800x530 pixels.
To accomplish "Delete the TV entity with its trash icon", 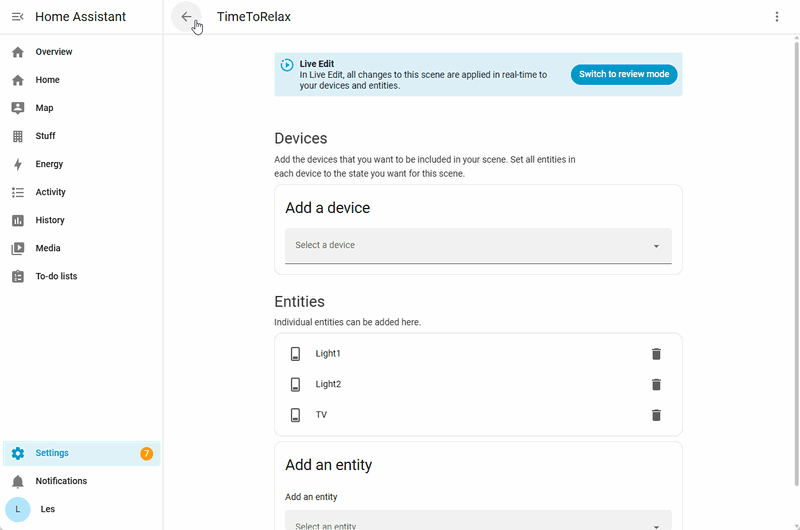I will click(x=656, y=415).
